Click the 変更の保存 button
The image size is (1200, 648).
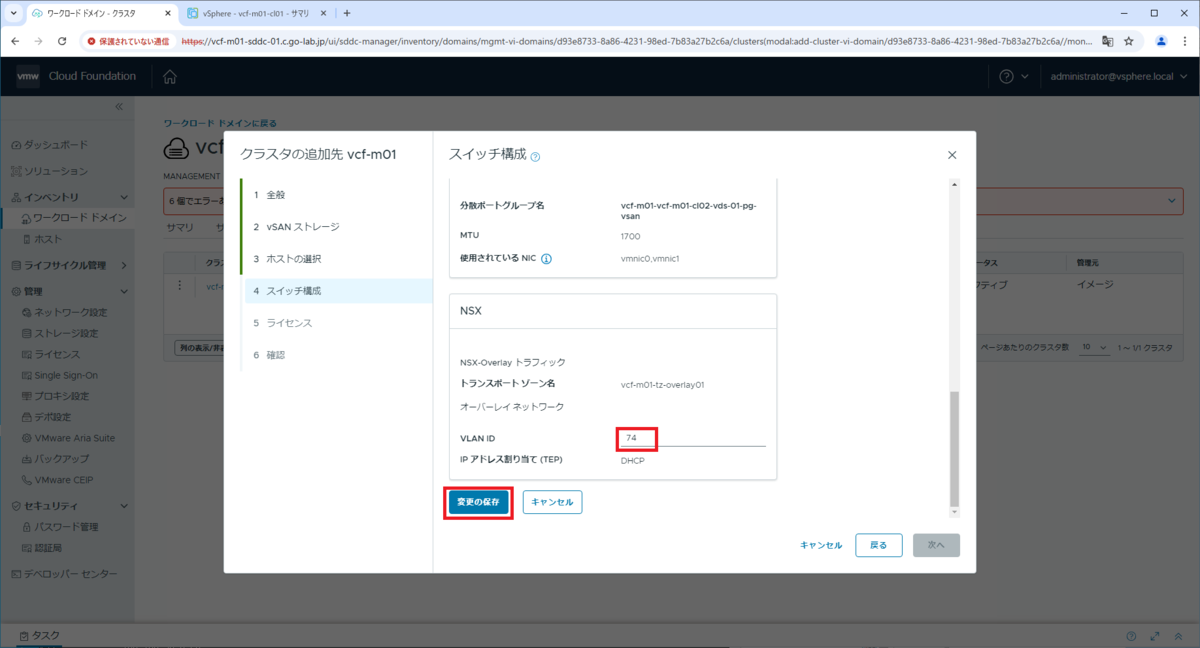pyautogui.click(x=479, y=502)
